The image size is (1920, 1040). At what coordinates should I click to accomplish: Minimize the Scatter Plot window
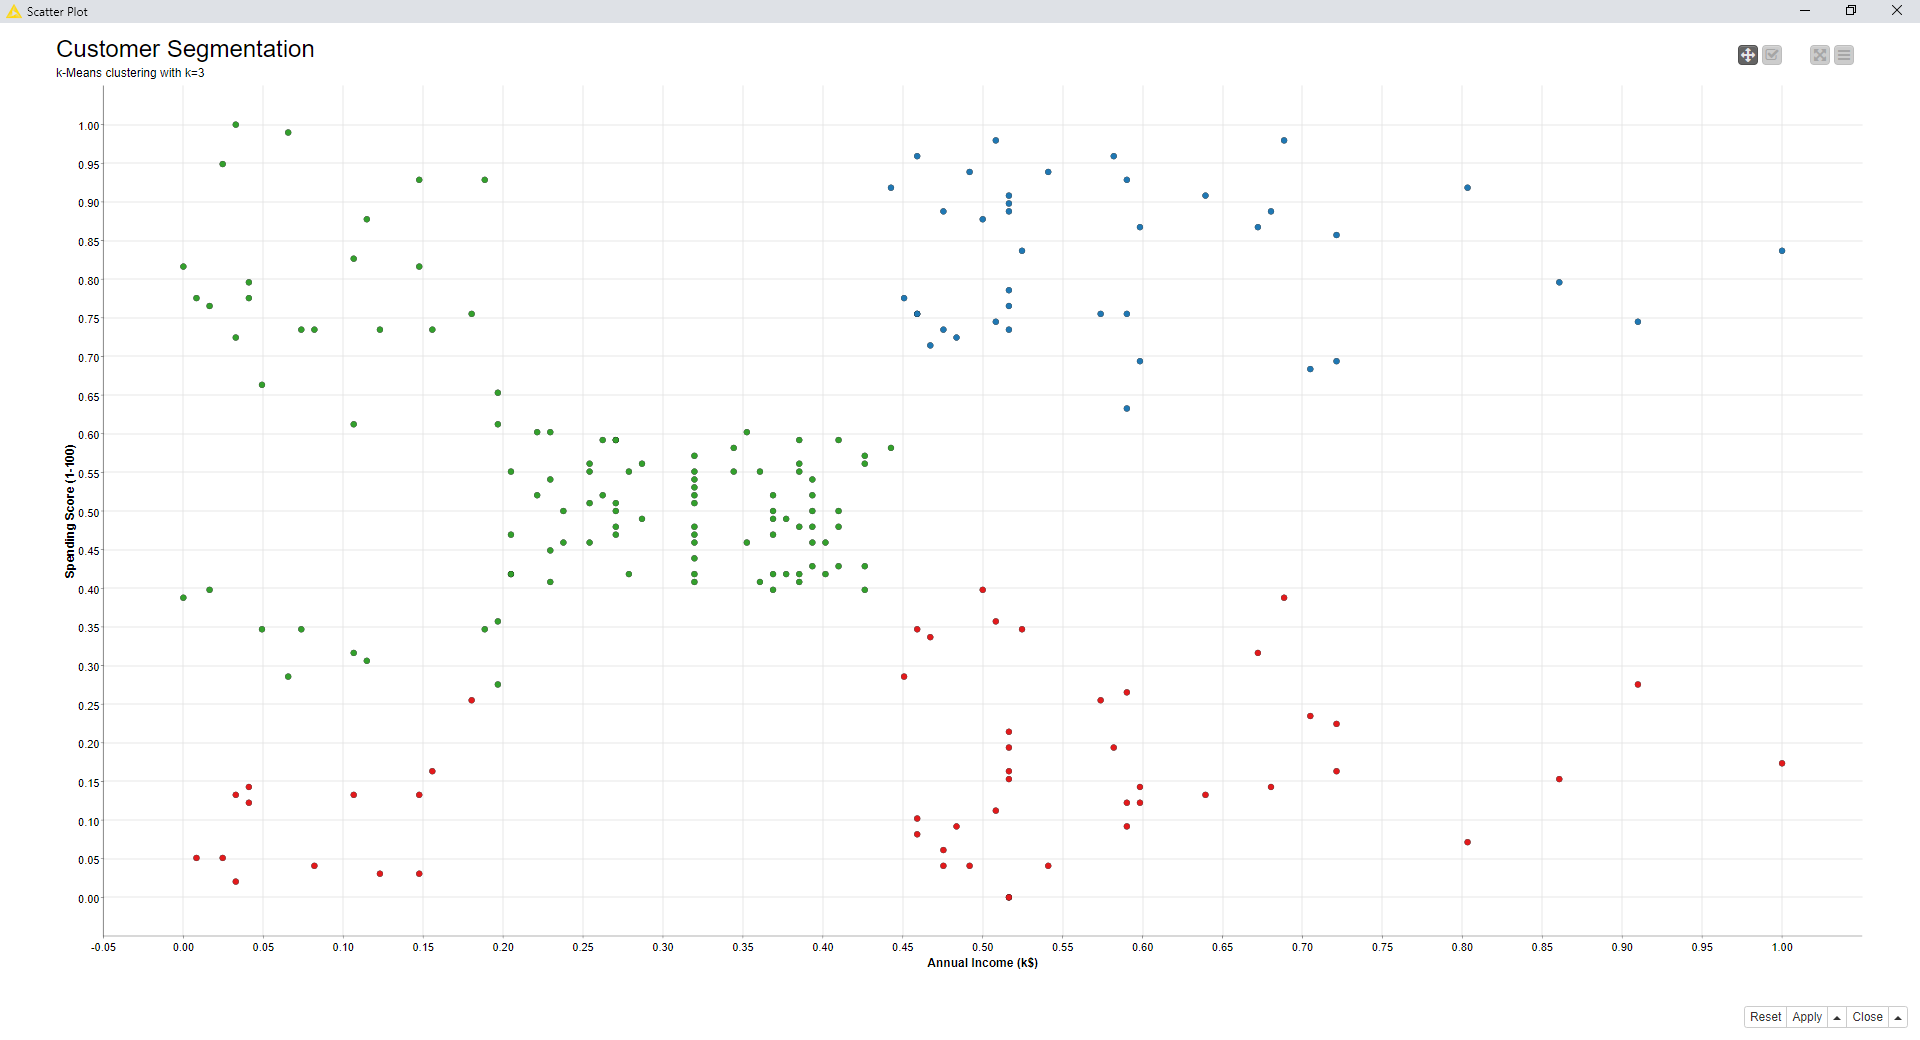pyautogui.click(x=1805, y=11)
